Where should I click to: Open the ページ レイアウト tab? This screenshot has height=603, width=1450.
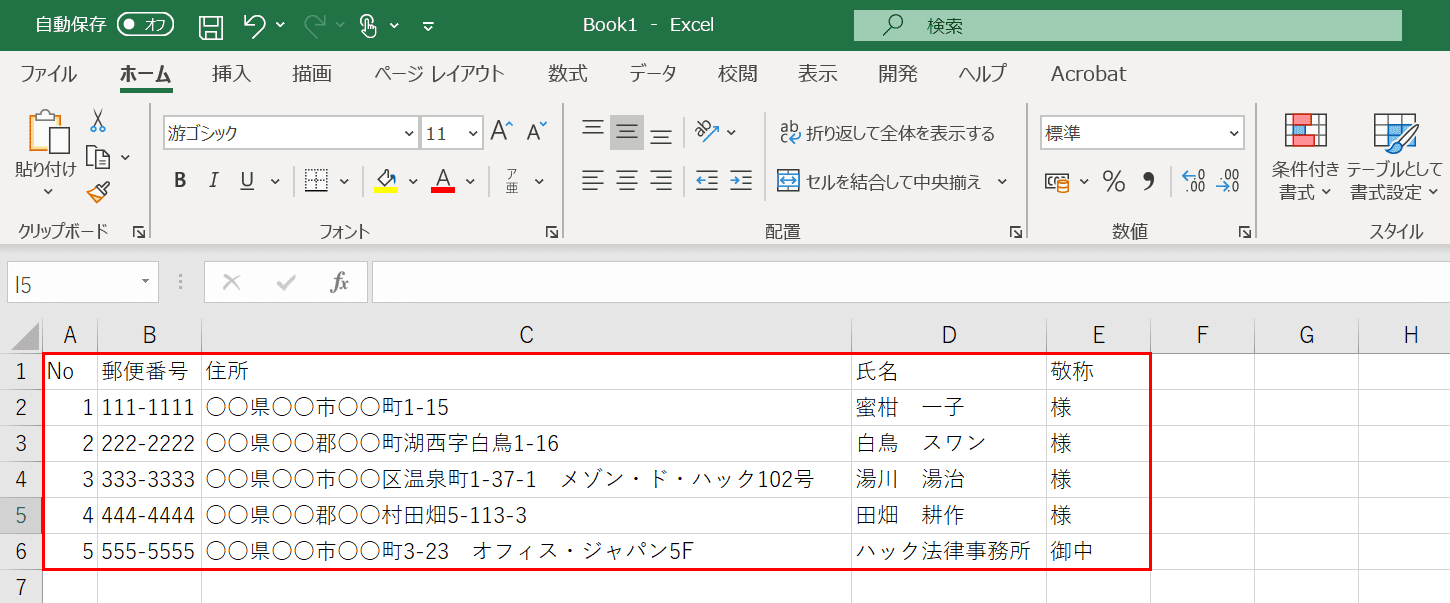(440, 74)
